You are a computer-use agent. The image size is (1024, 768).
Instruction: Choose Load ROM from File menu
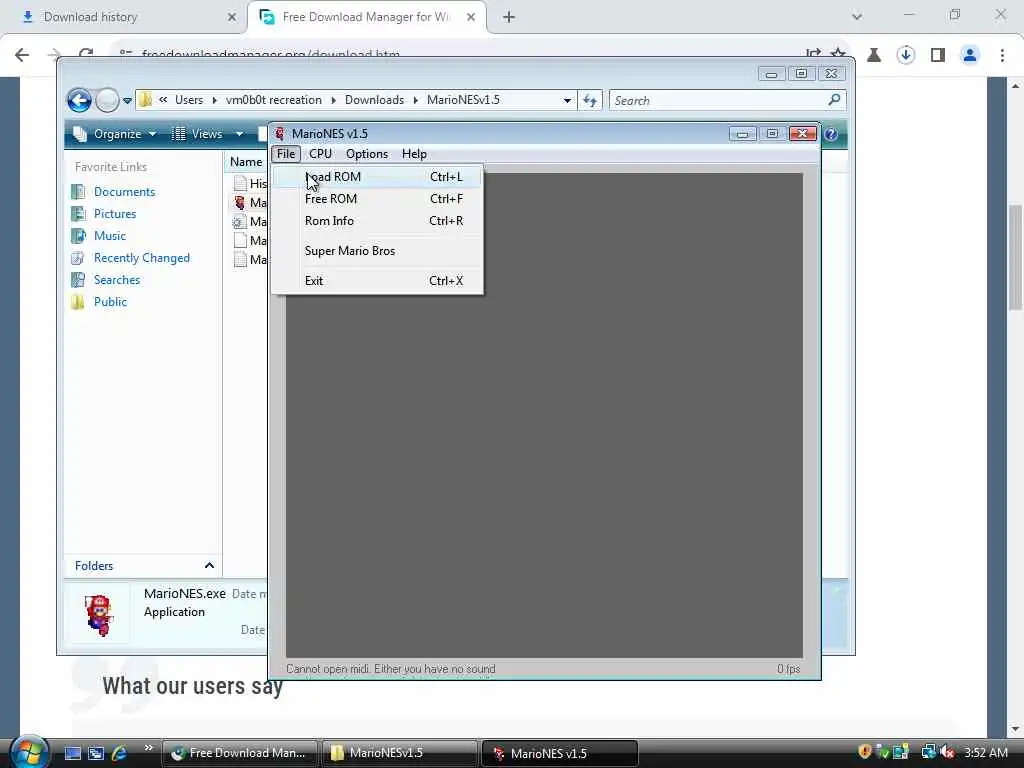click(377, 177)
